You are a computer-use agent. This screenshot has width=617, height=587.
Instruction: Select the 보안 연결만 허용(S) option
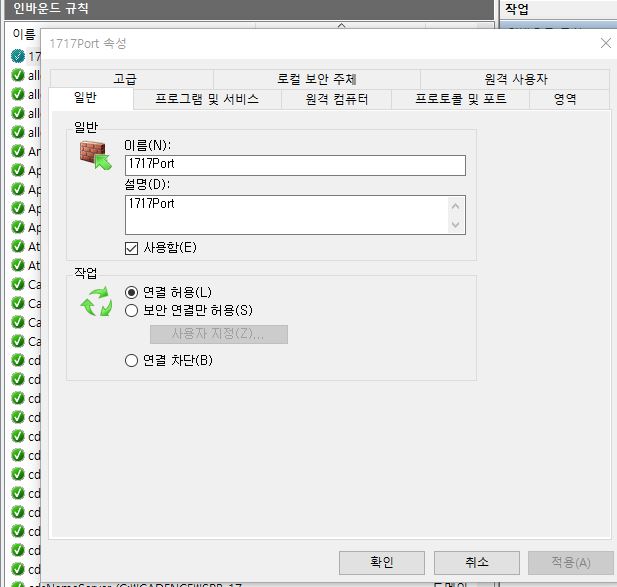click(x=131, y=311)
